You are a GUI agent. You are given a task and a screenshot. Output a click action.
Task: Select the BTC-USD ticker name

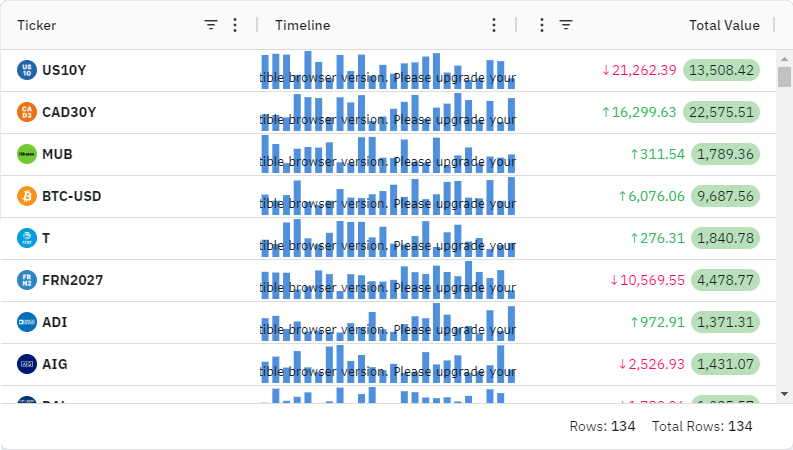(72, 196)
